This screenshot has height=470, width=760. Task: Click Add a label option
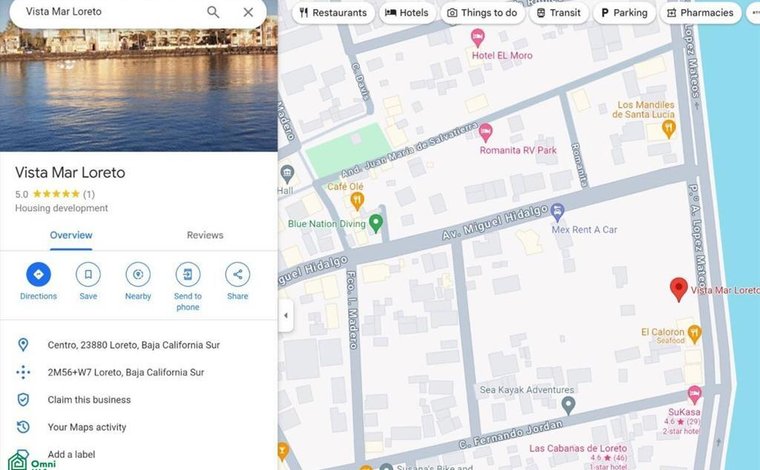click(x=71, y=454)
